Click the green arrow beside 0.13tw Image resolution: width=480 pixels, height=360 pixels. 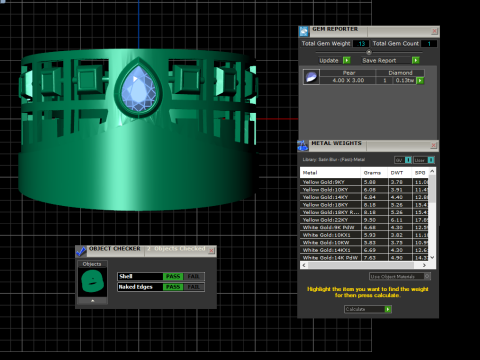coord(420,81)
